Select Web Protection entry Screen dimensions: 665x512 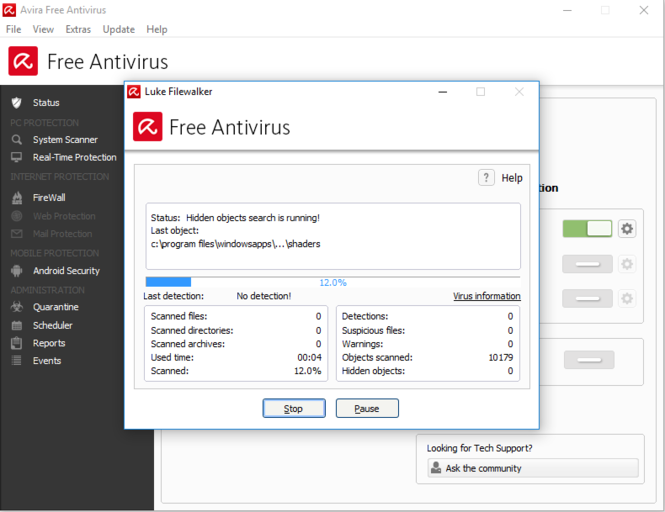[64, 216]
